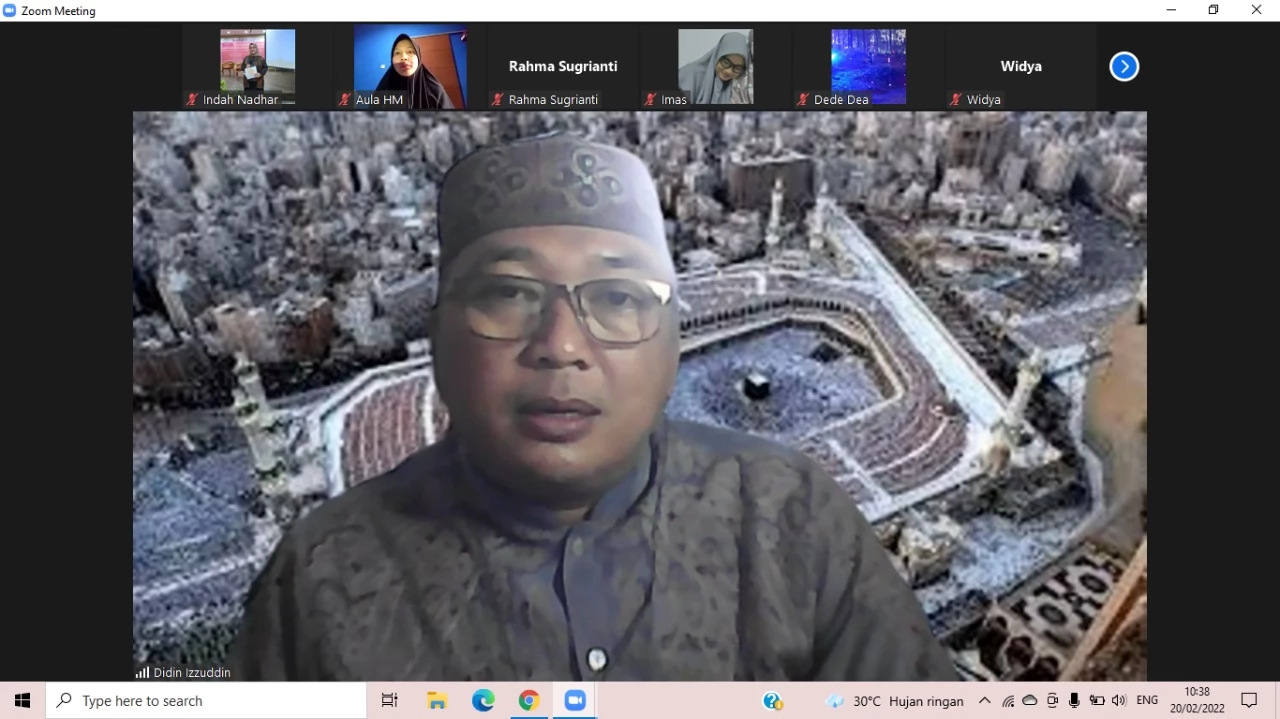Click the Get Help question mark icon

tap(772, 701)
